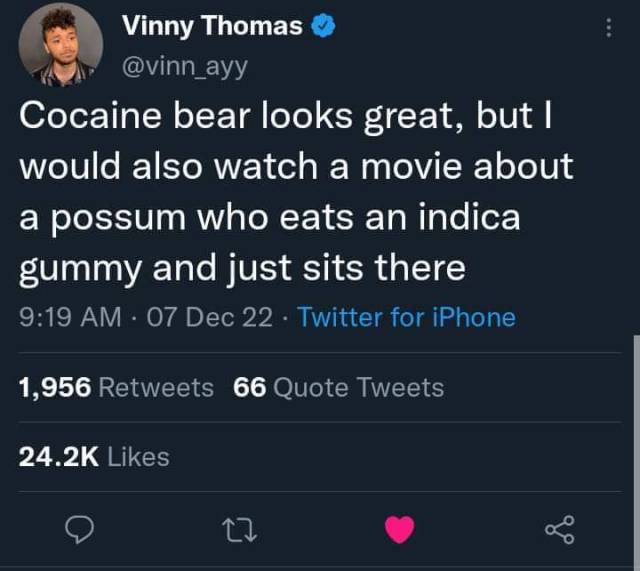Screen dimensions: 640x571
Task: Unlike the tweet via pink heart
Action: (x=400, y=529)
